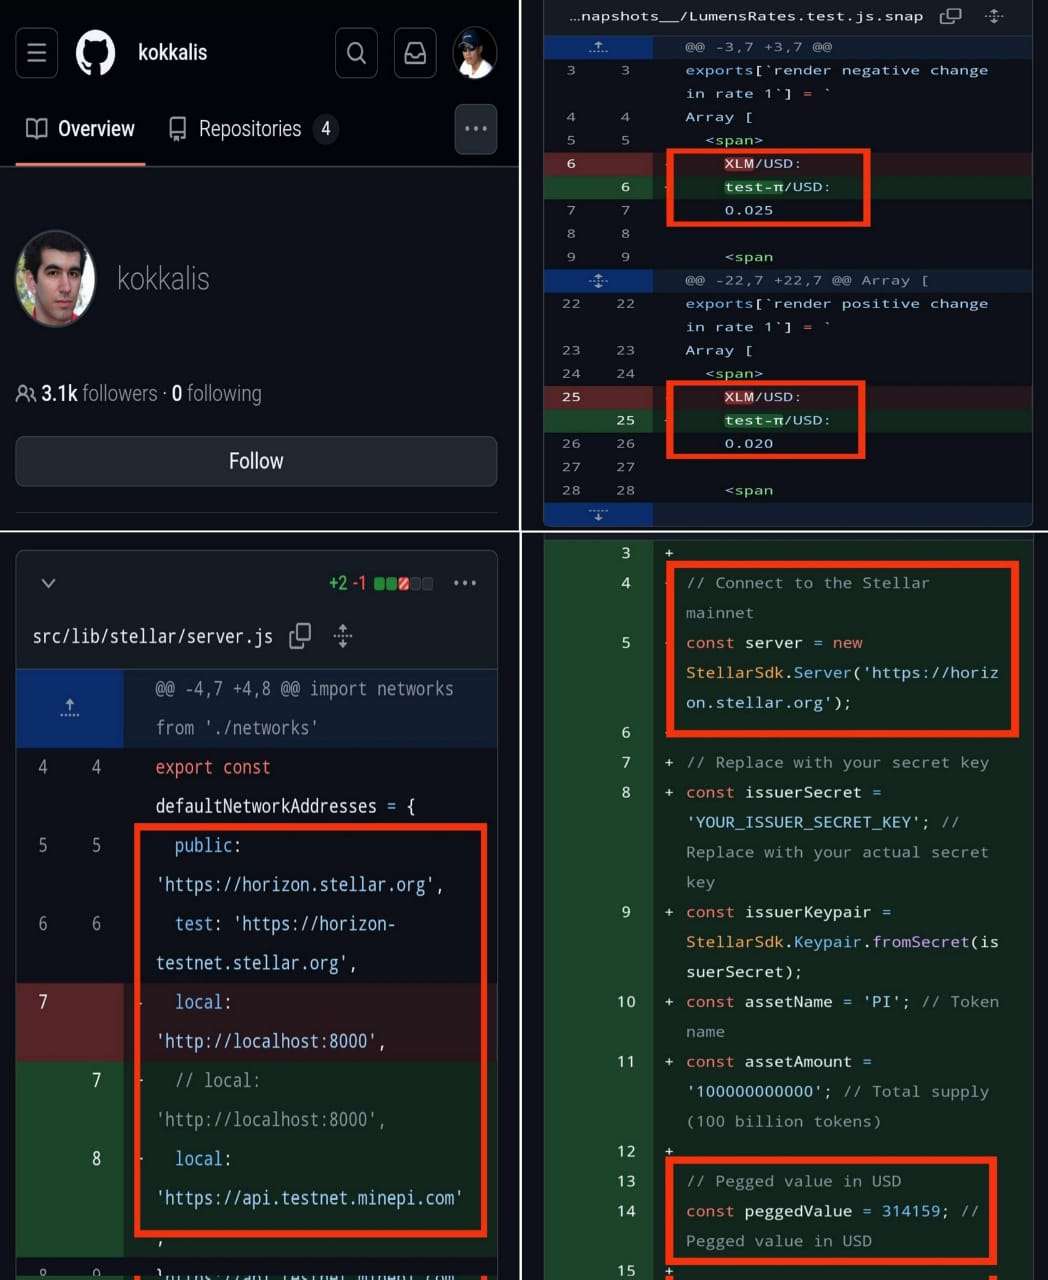
Task: Collapse the server.js diff with chevron
Action: tap(48, 583)
